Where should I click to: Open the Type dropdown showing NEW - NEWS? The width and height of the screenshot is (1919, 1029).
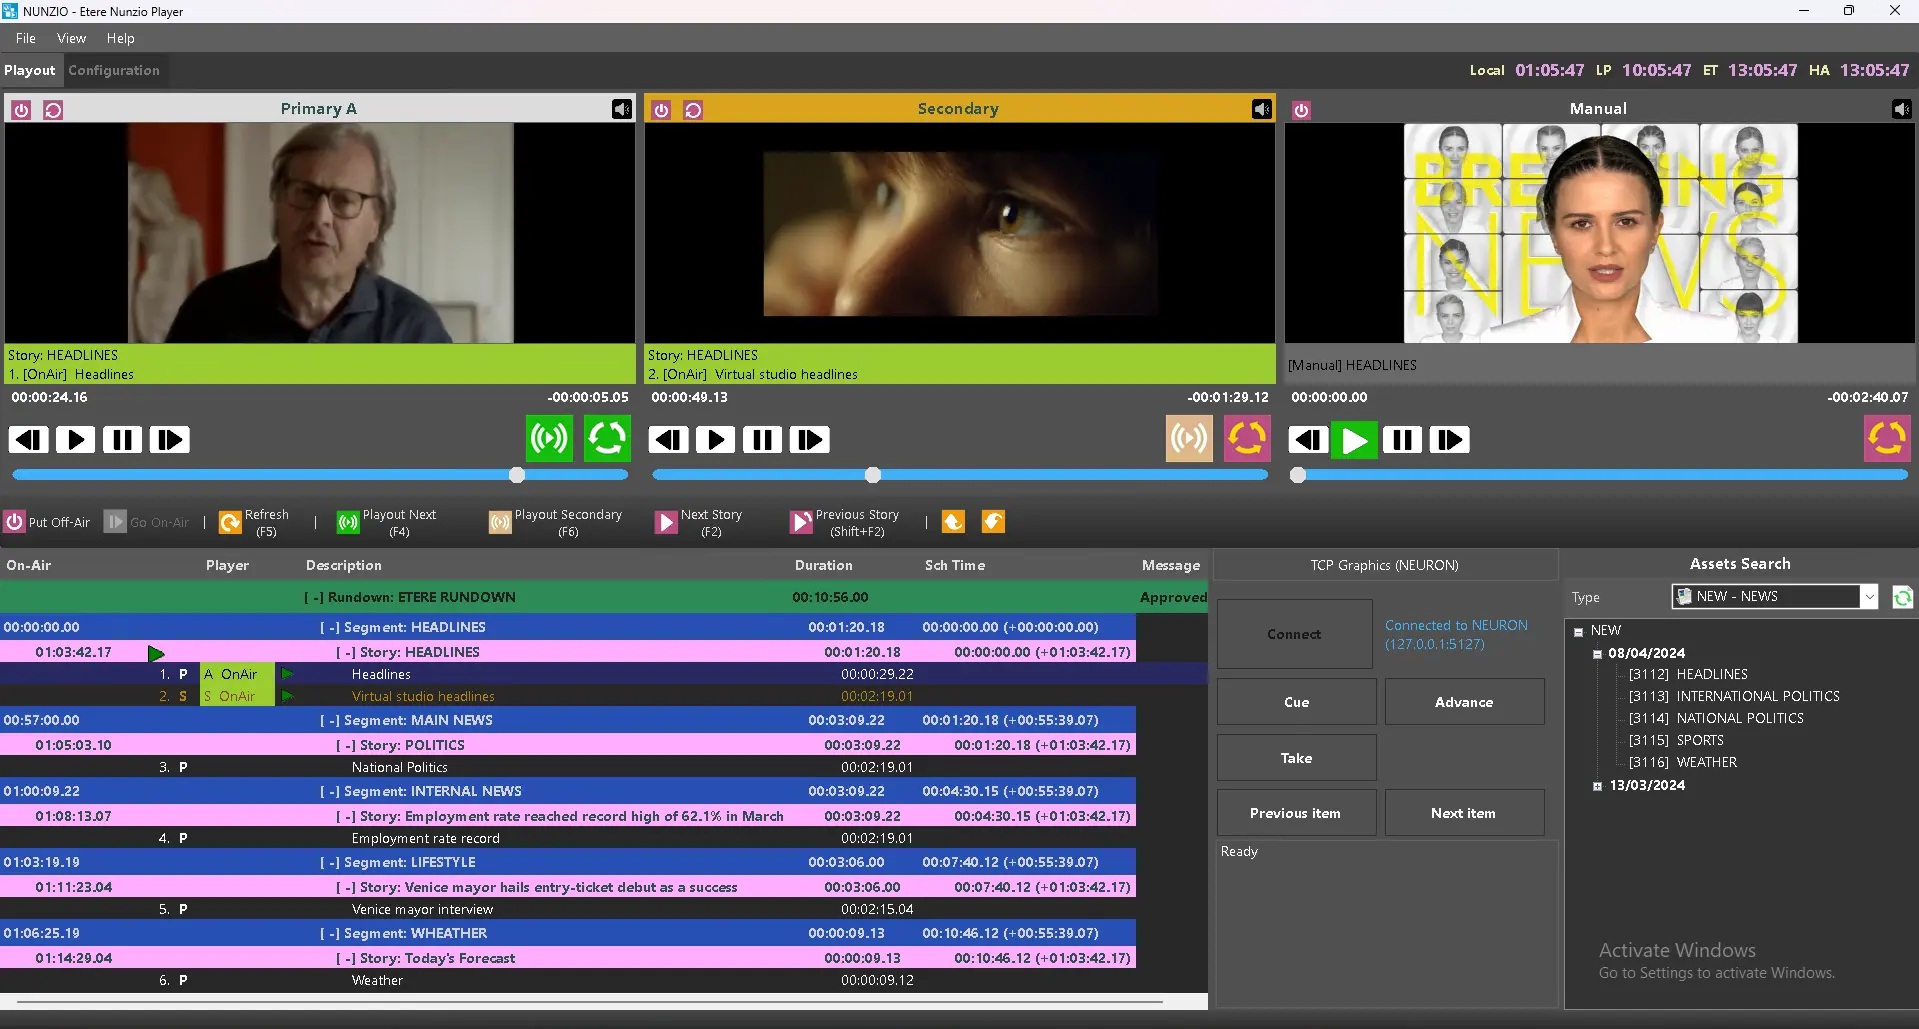pos(1868,597)
